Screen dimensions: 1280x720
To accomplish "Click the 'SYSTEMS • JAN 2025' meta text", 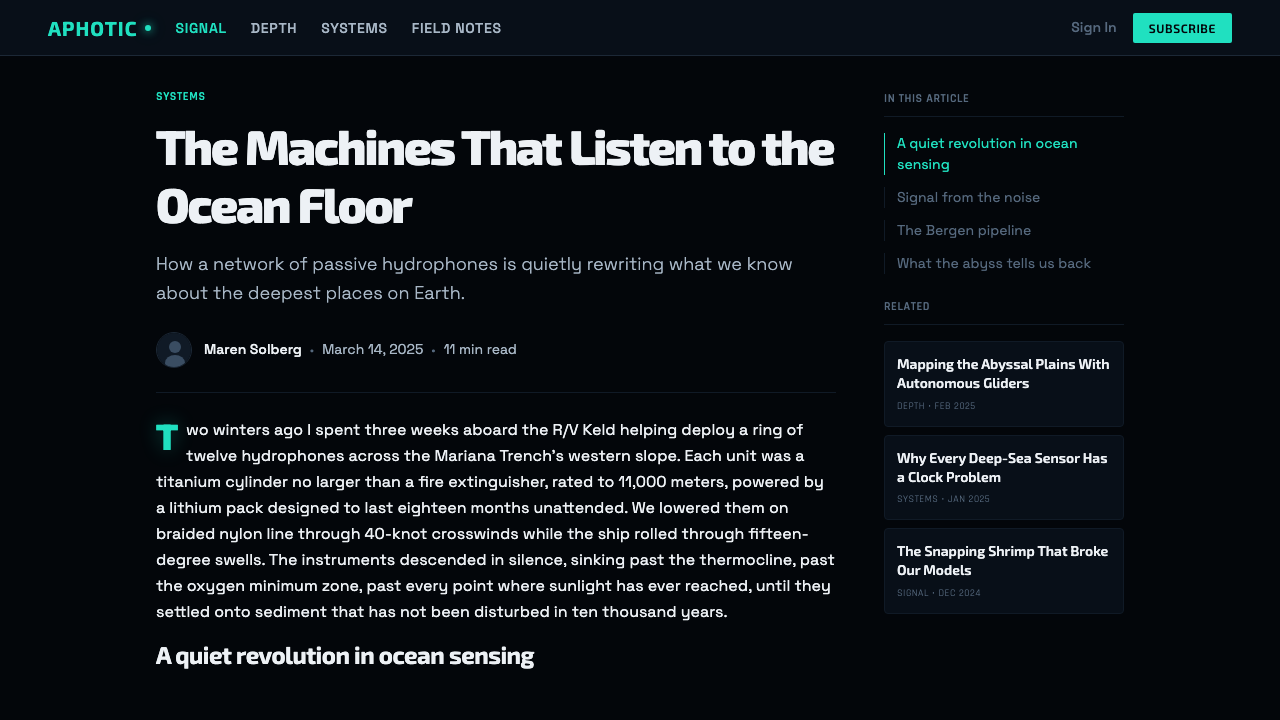I will [x=943, y=499].
